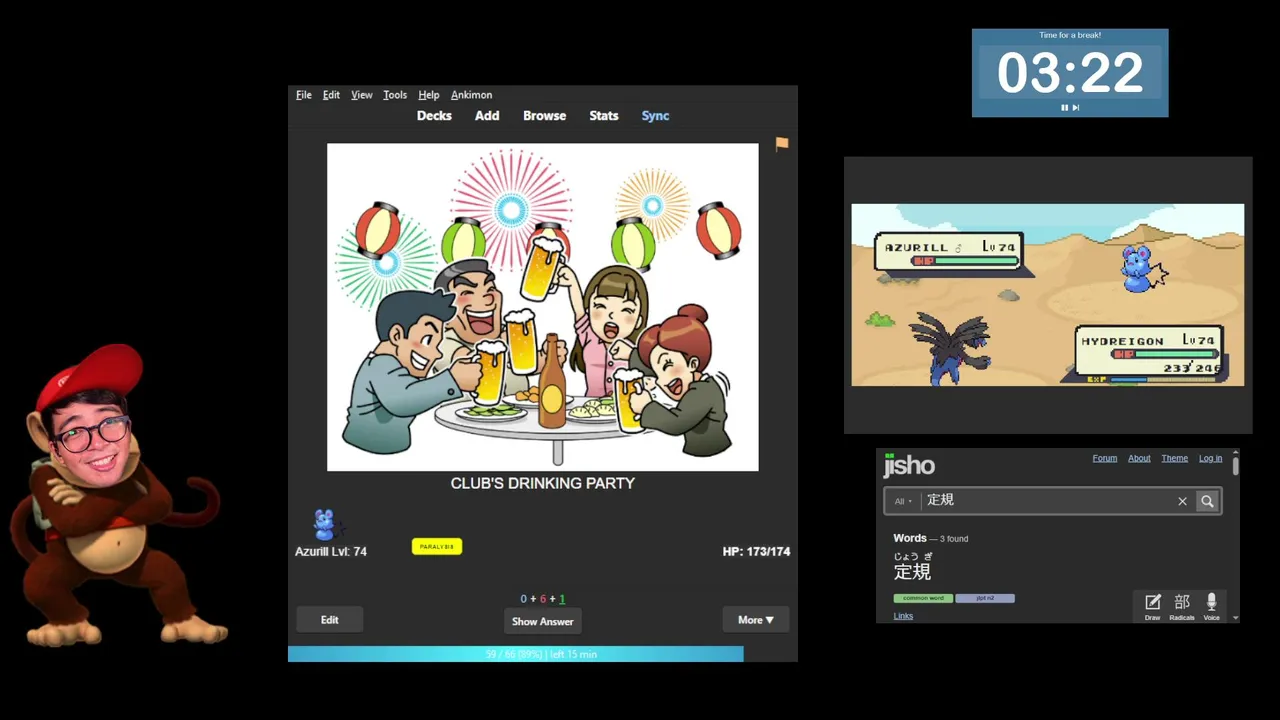Skip to next timer session
Viewport: 1280px width, 720px height.
1076,108
